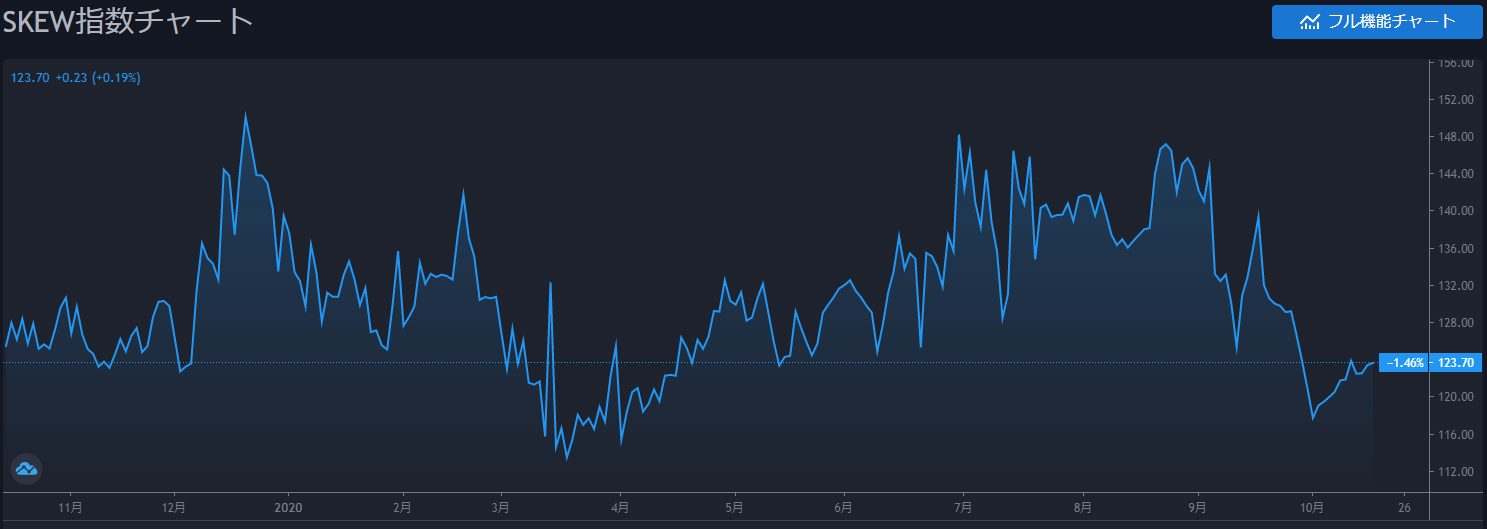Click the 112.00 level on price scale
The height and width of the screenshot is (529, 1487).
coord(1455,471)
